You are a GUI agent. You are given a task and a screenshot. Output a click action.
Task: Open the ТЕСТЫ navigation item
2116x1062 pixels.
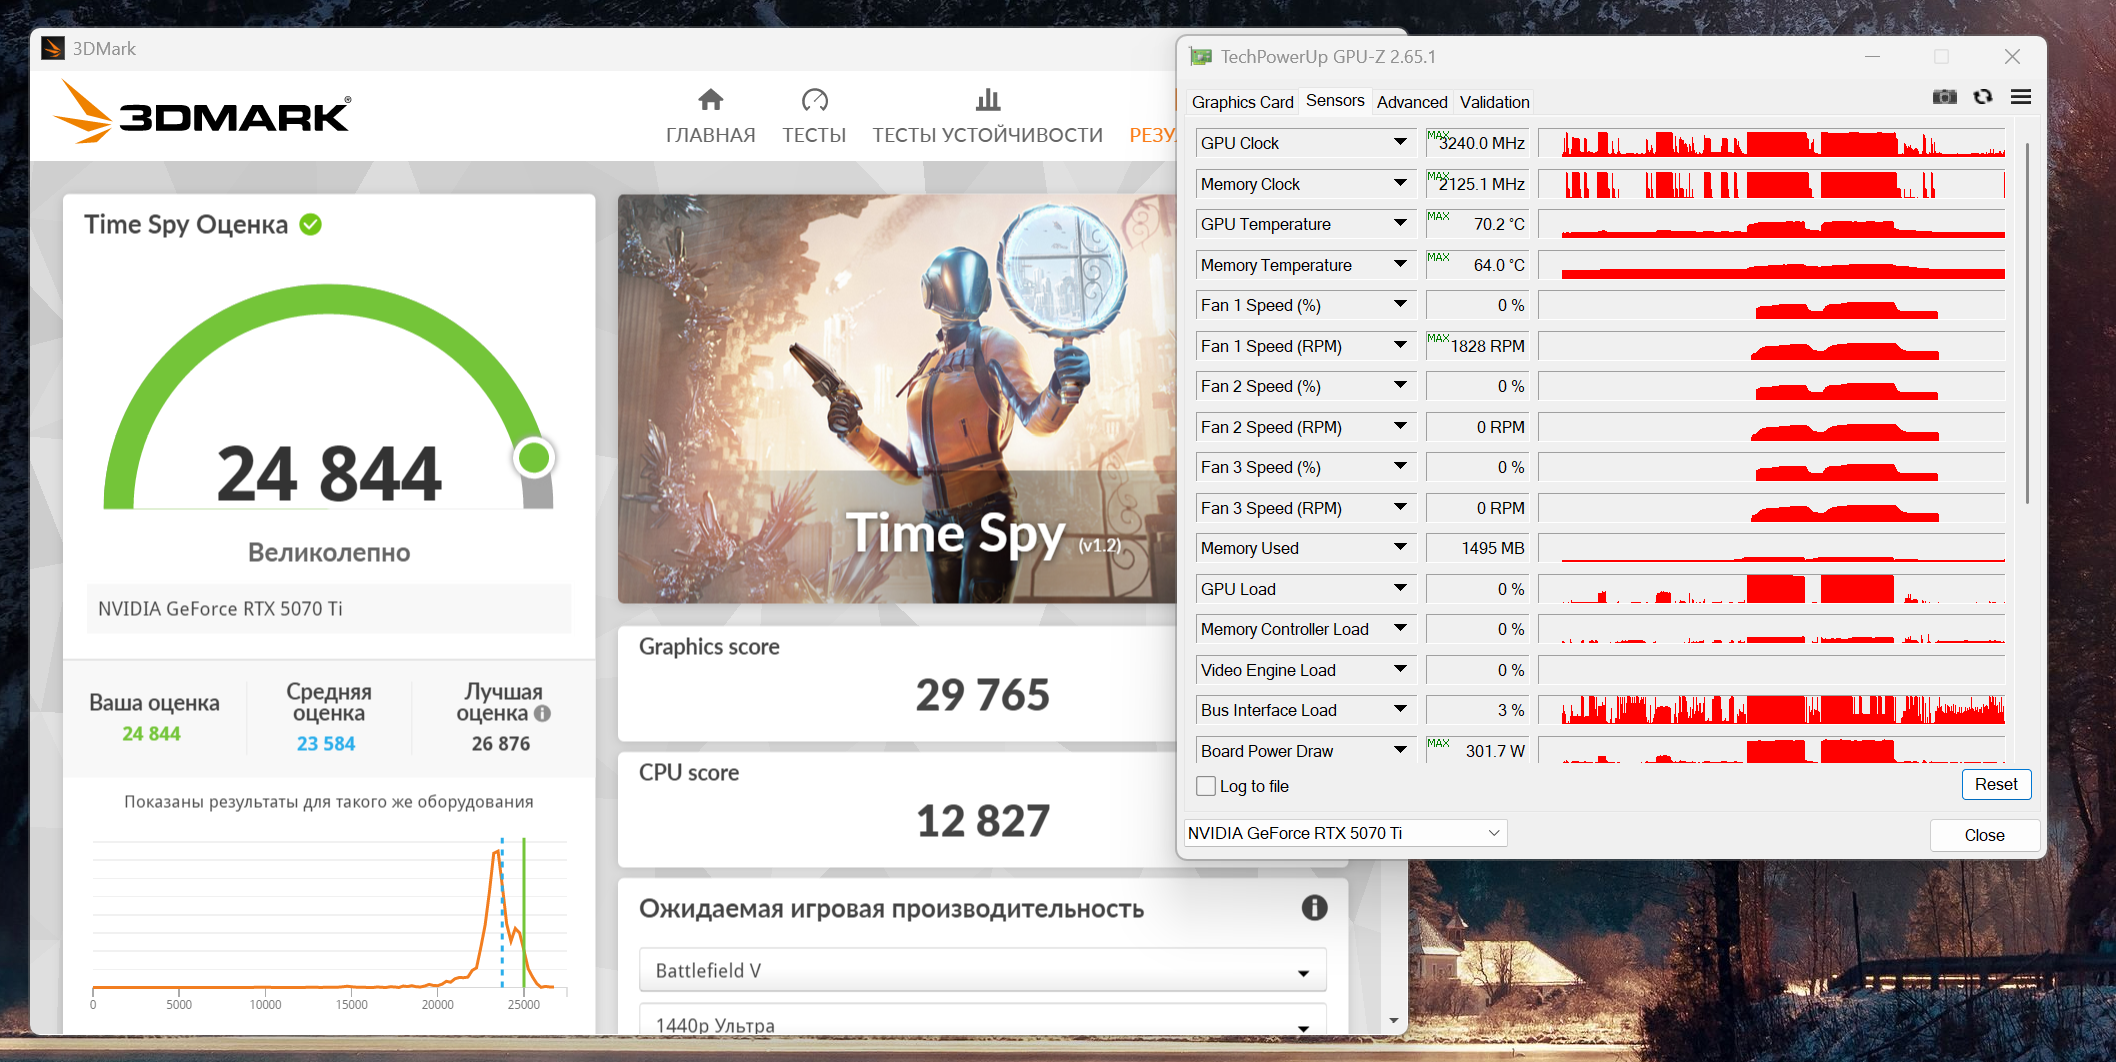(x=814, y=135)
